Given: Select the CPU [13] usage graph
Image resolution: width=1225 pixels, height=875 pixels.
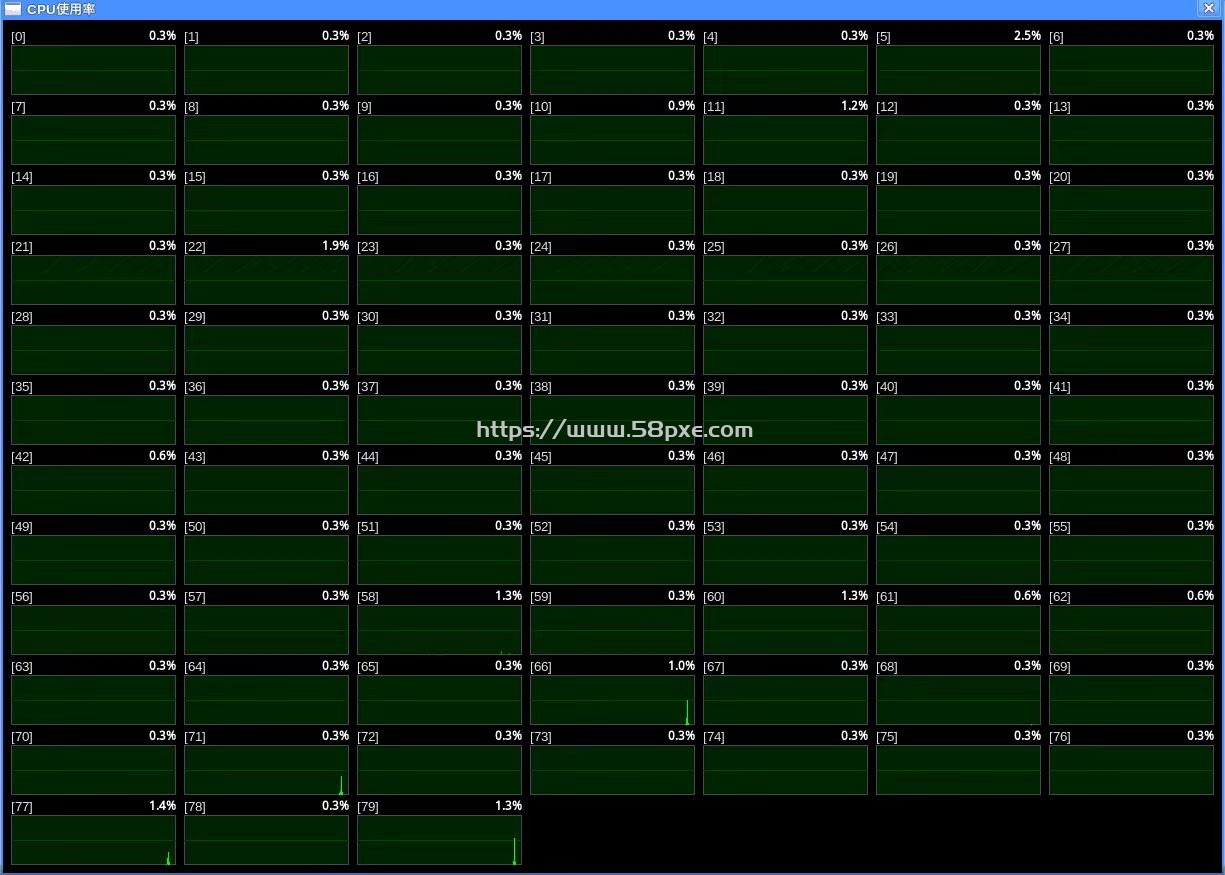Looking at the screenshot, I should point(1131,140).
